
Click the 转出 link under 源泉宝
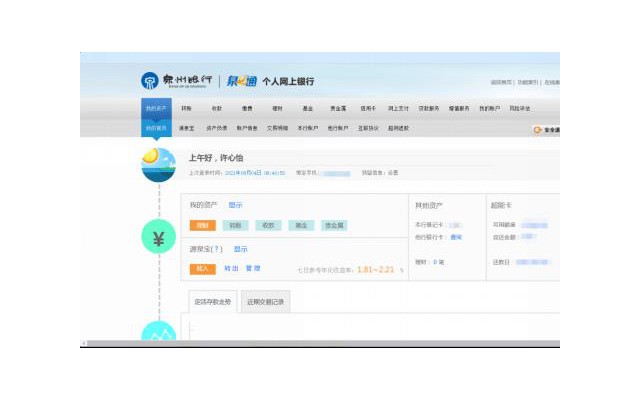231,269
